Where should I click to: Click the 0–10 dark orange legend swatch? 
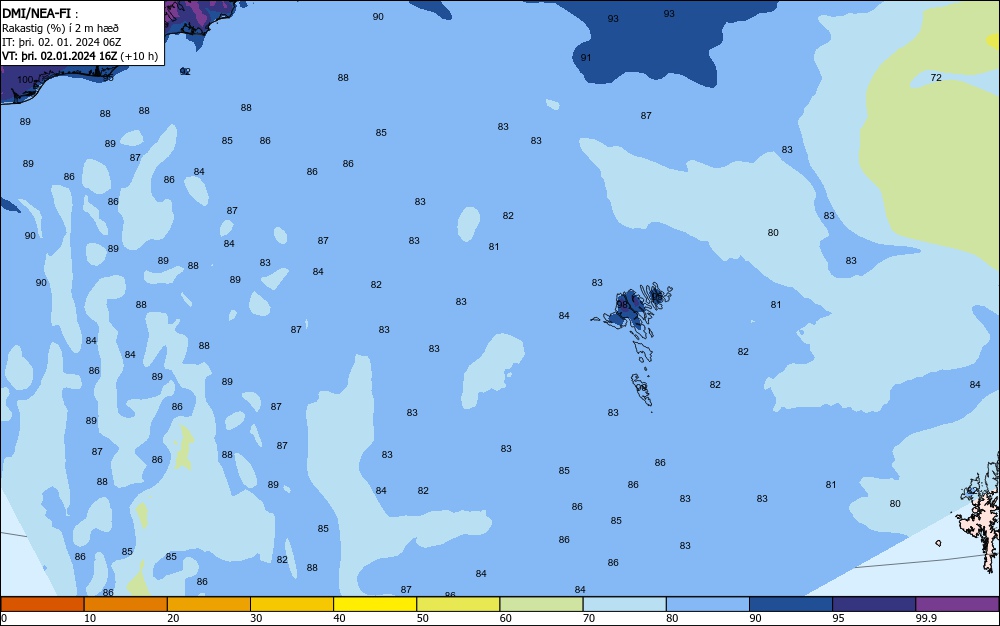pyautogui.click(x=42, y=604)
